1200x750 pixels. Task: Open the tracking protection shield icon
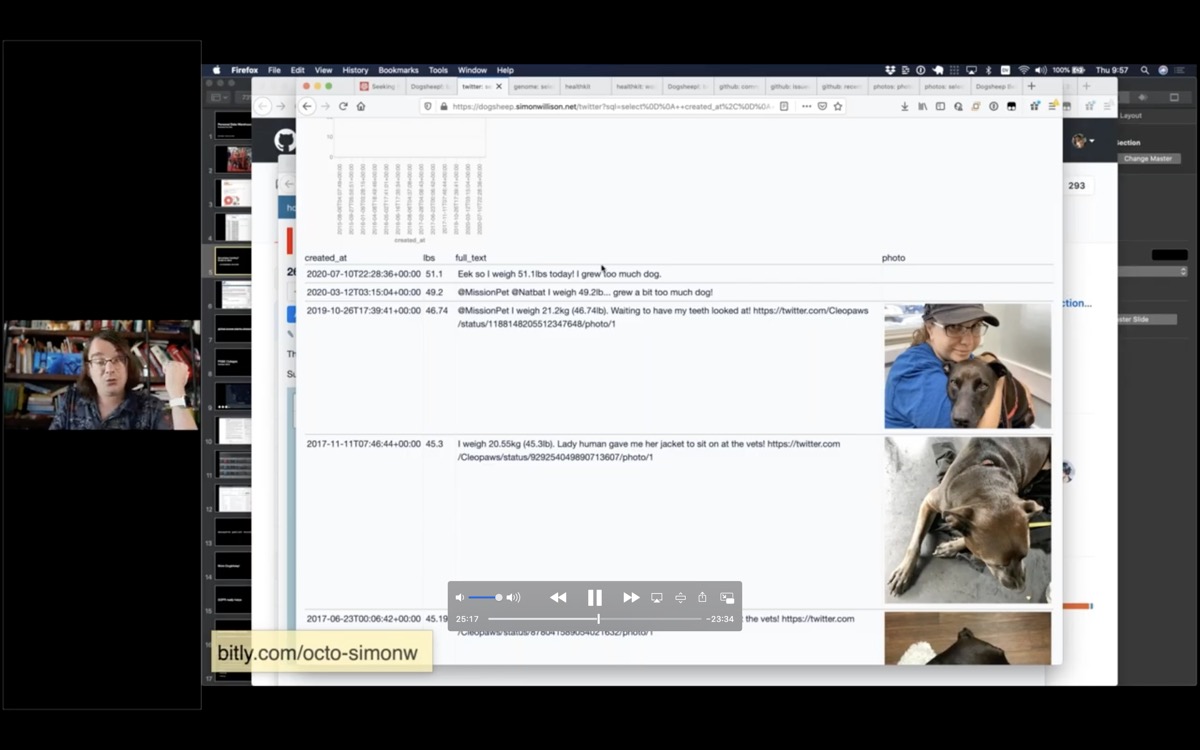[x=428, y=106]
